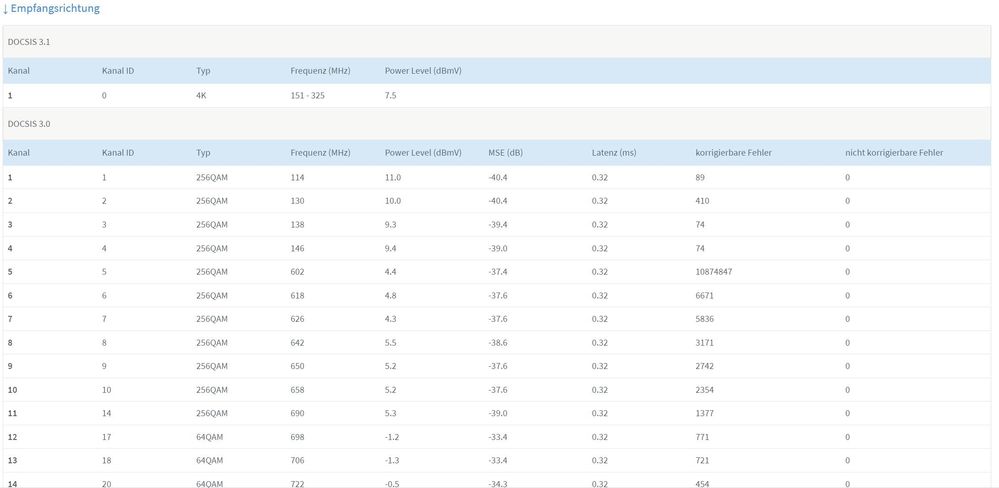
Task: Click correctable error count 1377
Action: pyautogui.click(x=705, y=413)
